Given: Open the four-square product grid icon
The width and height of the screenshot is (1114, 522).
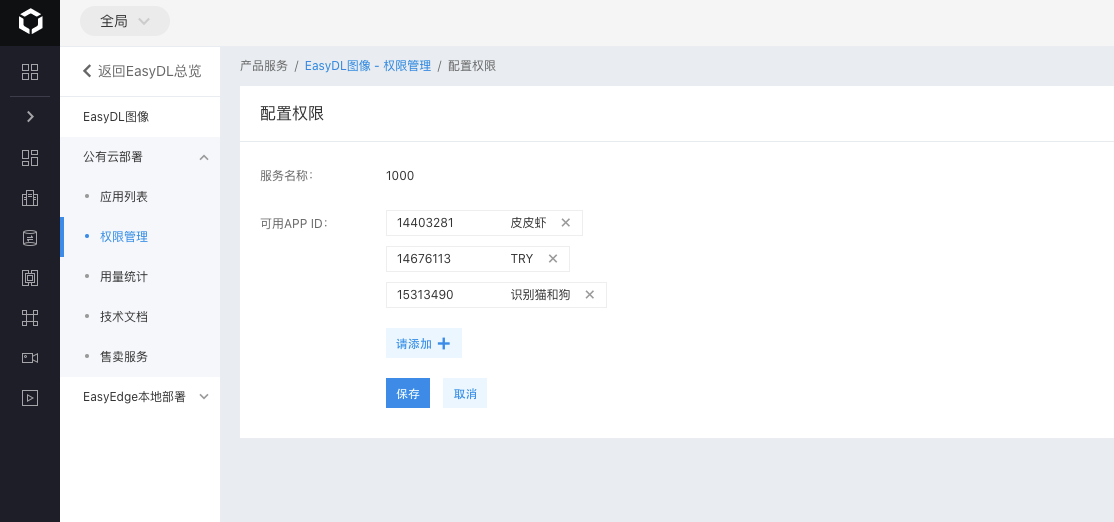Looking at the screenshot, I should click(30, 72).
